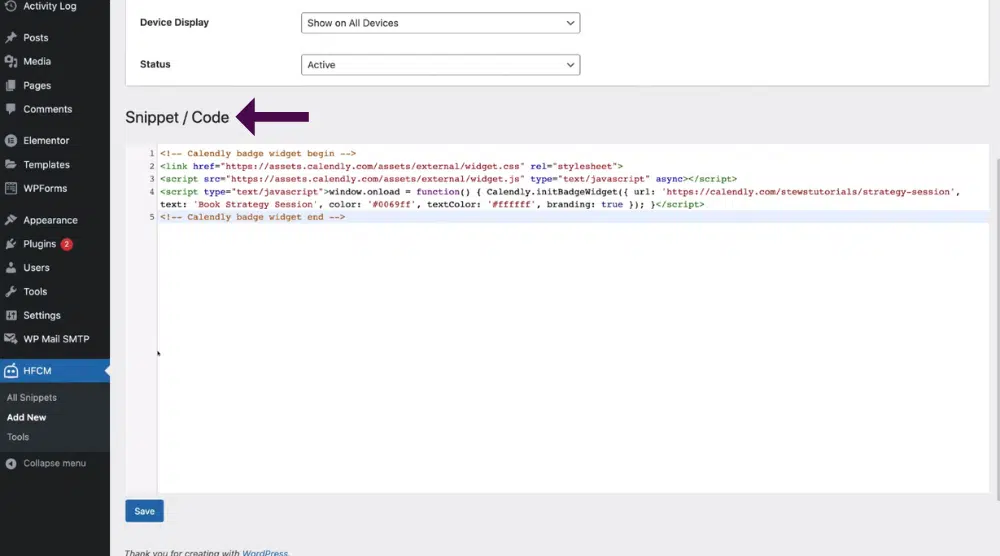This screenshot has height=556, width=1000.
Task: Open All Snippets under HFCM
Action: pos(32,397)
